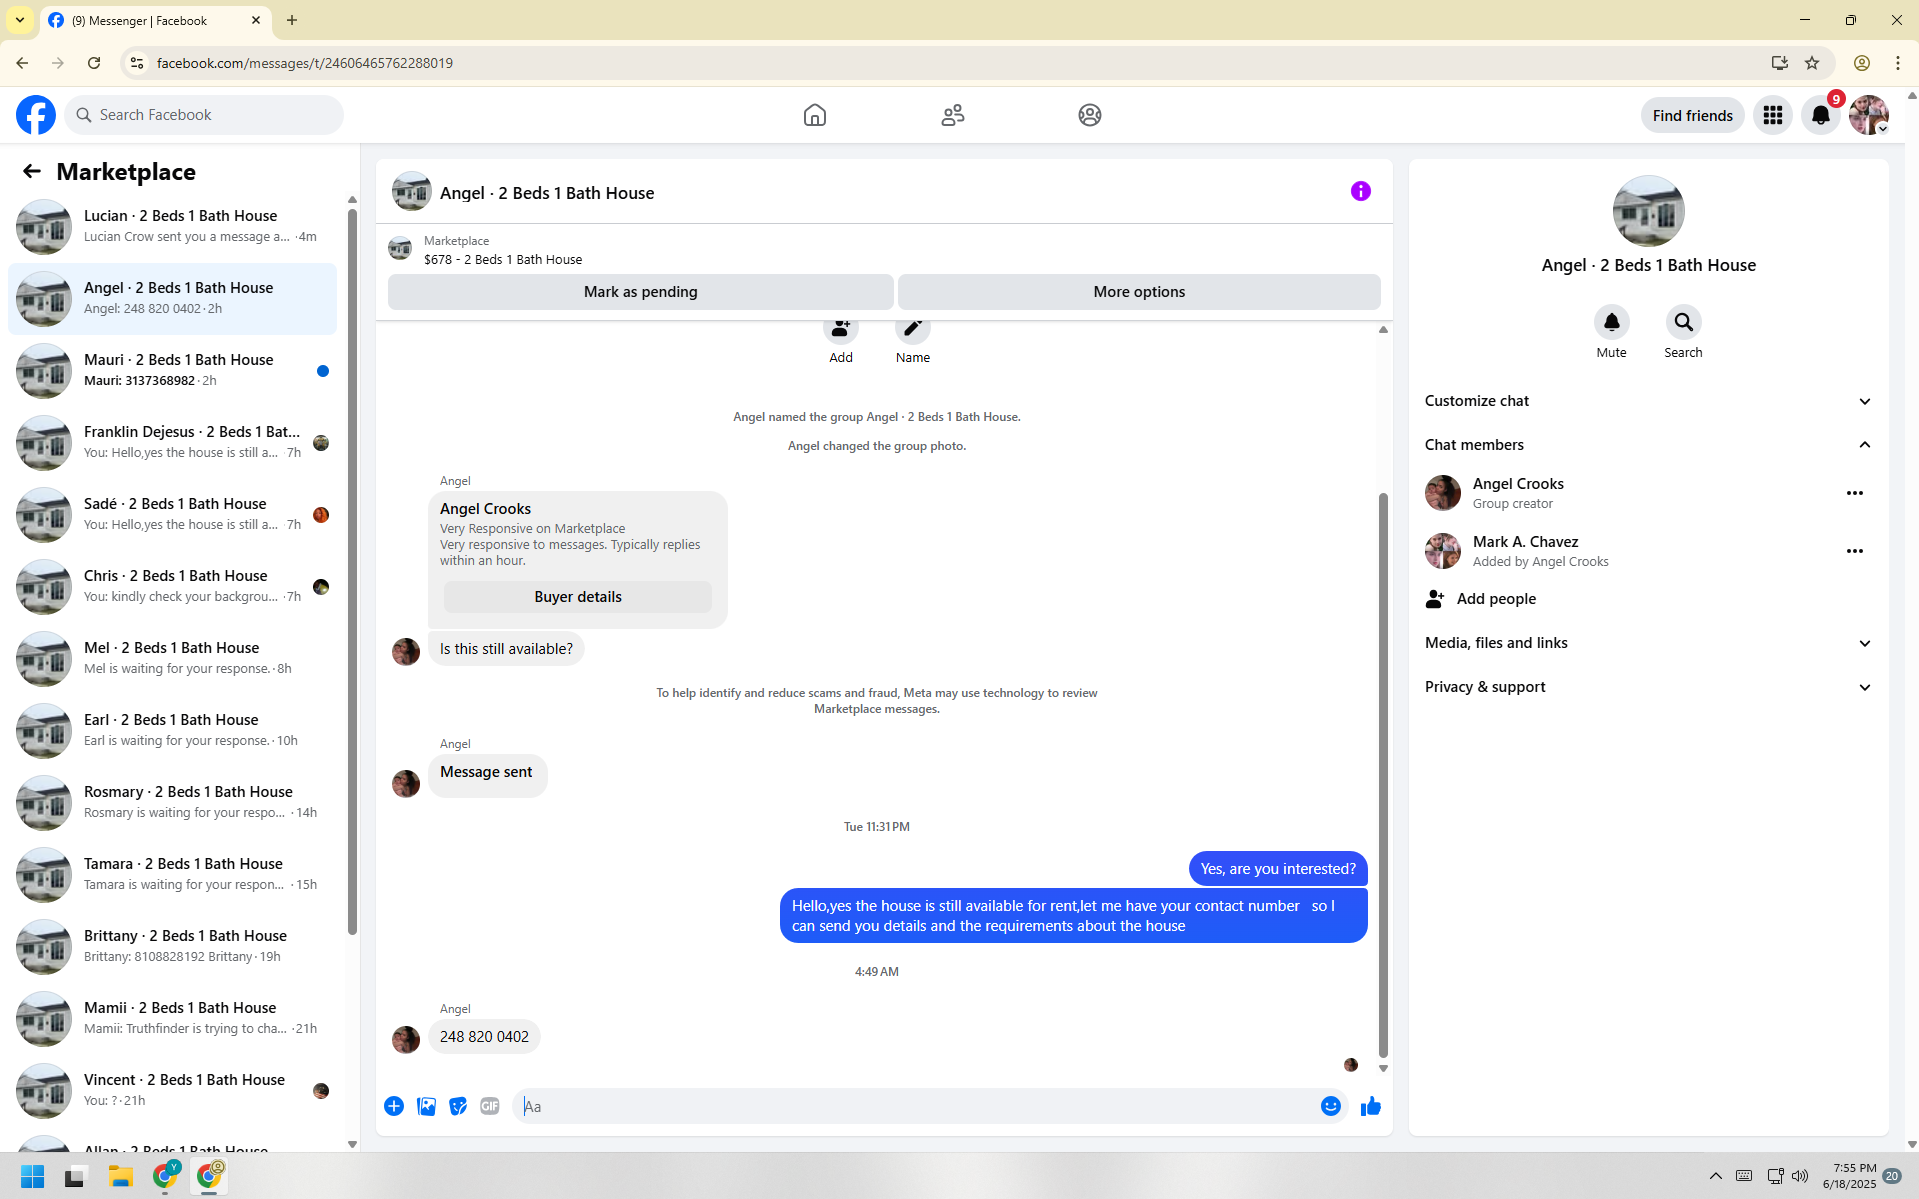This screenshot has height=1199, width=1919.
Task: Open the account profile picture menu
Action: point(1869,115)
